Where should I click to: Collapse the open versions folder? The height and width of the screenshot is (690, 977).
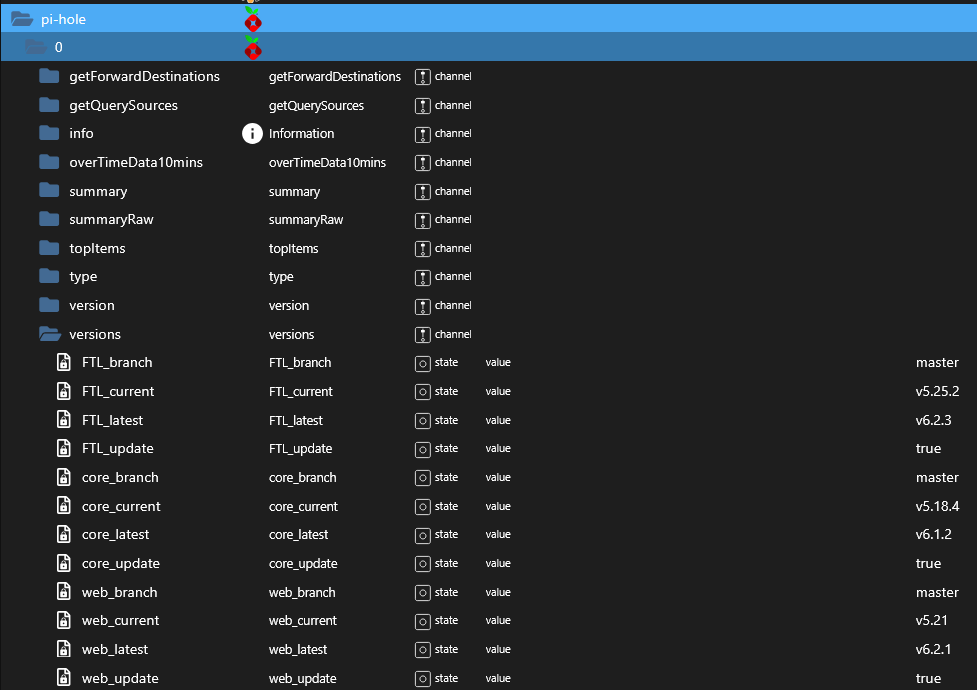click(x=50, y=334)
